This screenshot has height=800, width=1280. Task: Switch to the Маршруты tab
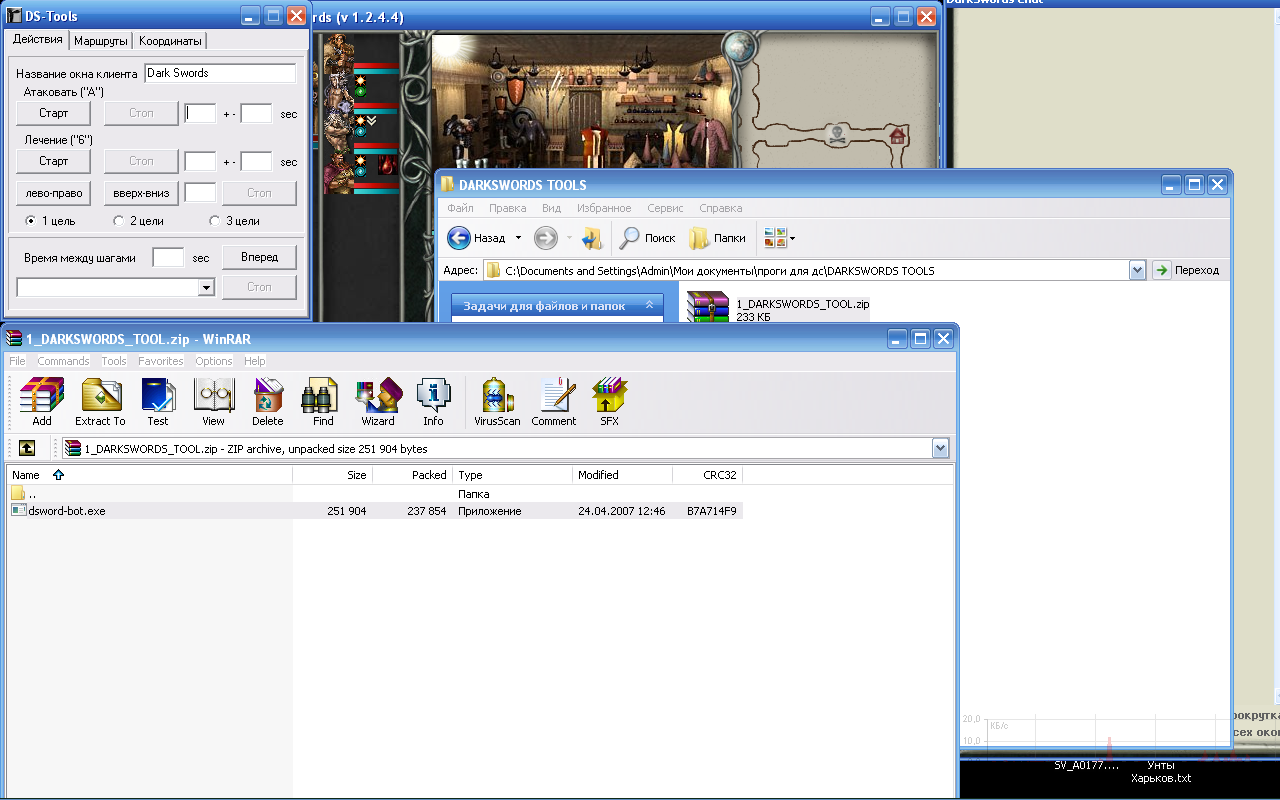pos(101,41)
